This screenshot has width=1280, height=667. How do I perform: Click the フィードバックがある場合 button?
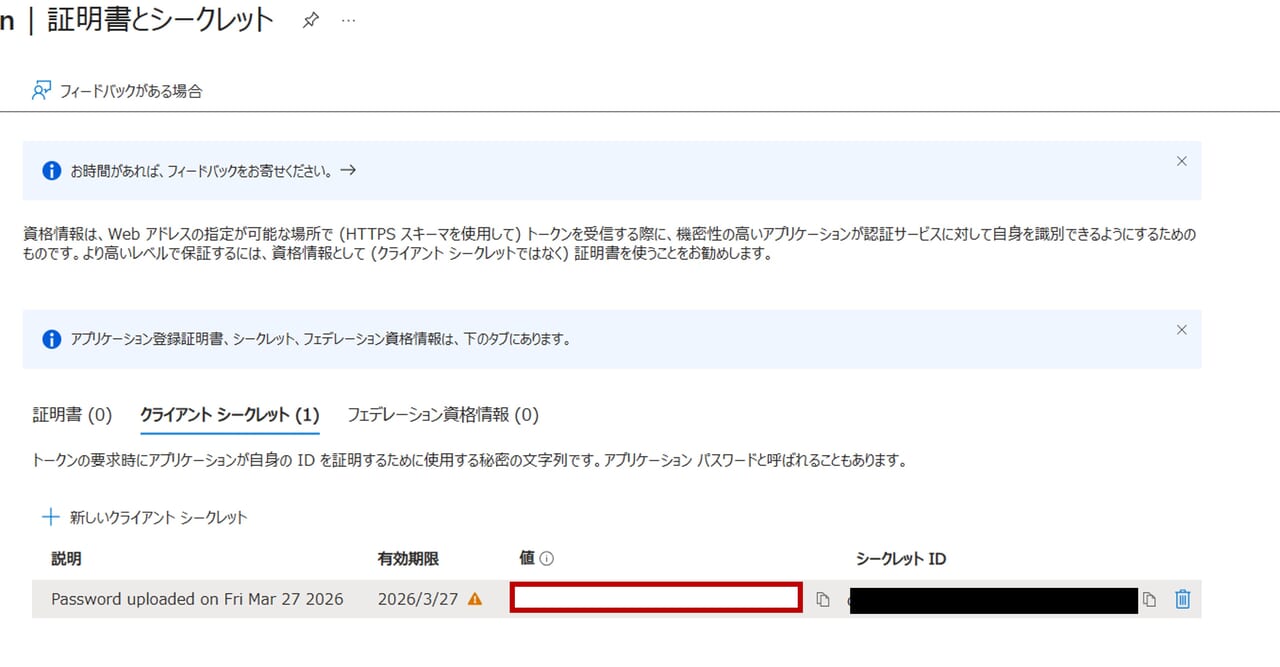[x=117, y=91]
